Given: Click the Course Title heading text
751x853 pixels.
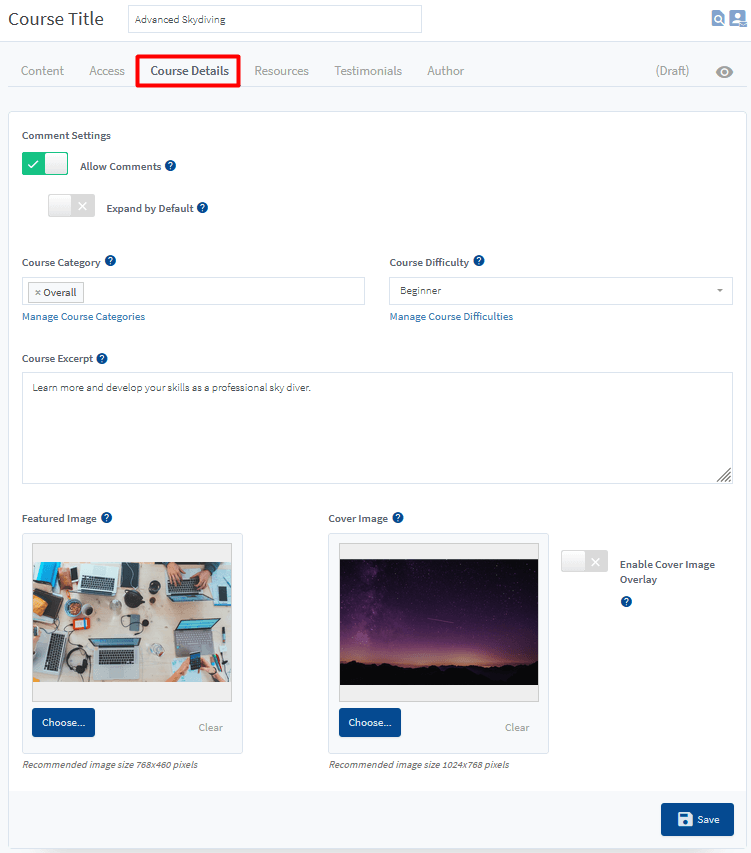Looking at the screenshot, I should coord(55,19).
